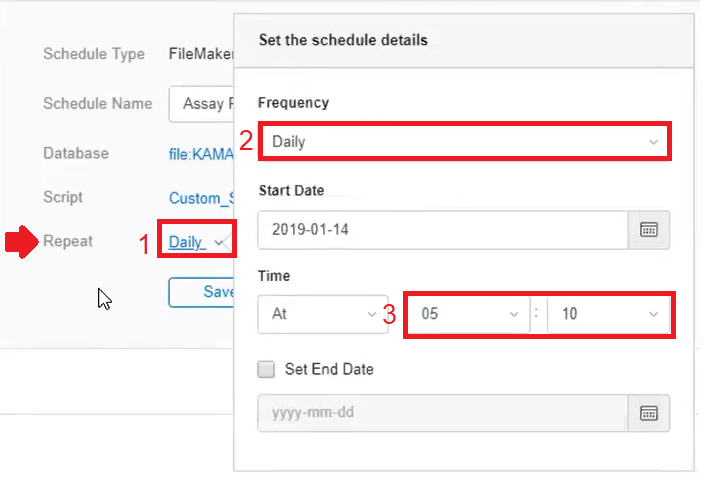The image size is (711, 490).
Task: Open the hour dropdown showing 05
Action: (x=469, y=314)
